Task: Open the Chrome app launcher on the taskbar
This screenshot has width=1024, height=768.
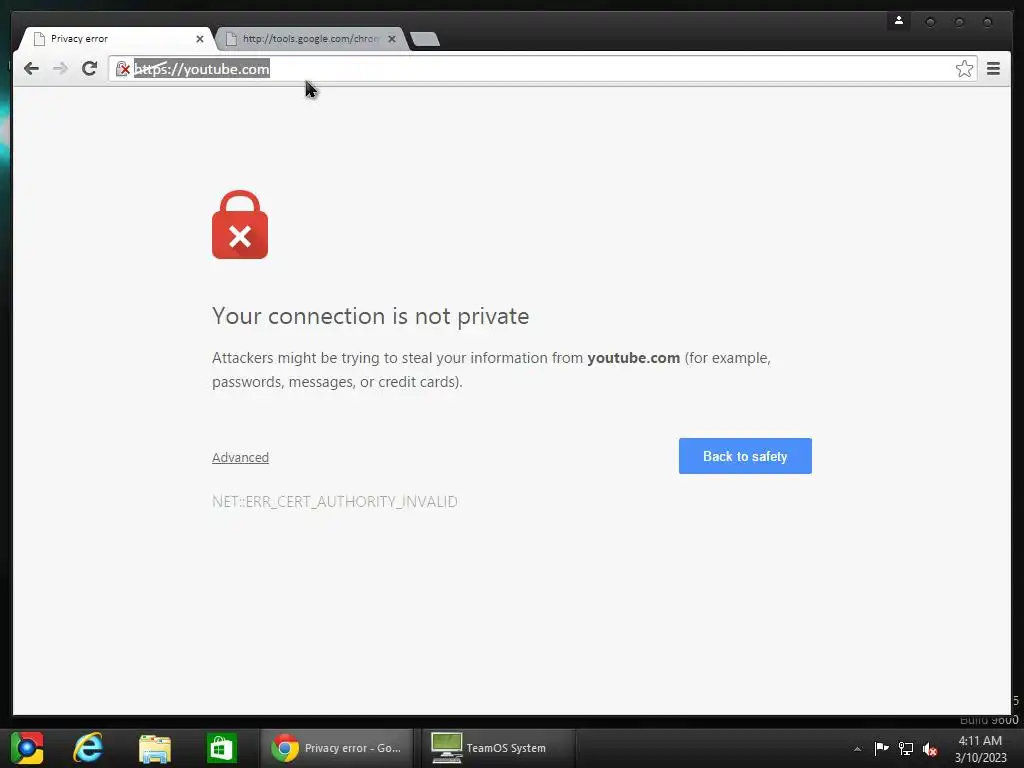Action: click(27, 748)
